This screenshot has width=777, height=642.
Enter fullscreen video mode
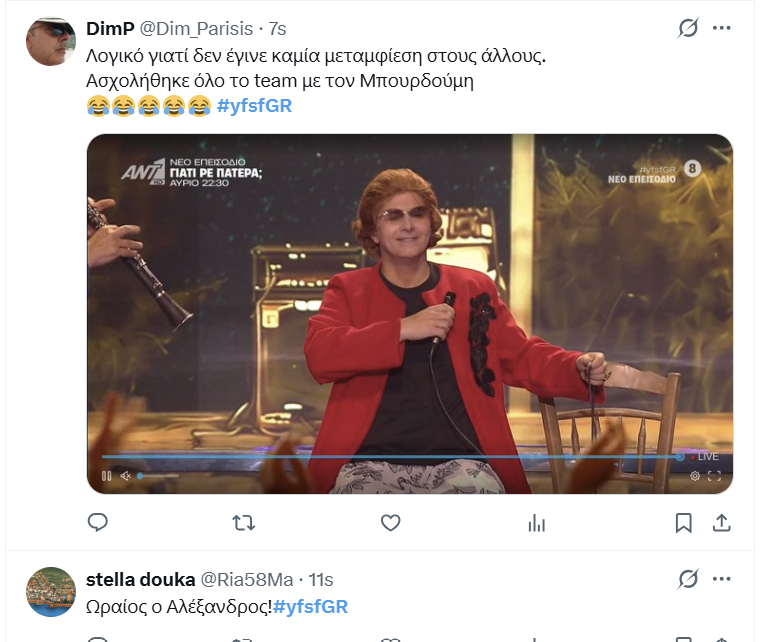pos(714,476)
